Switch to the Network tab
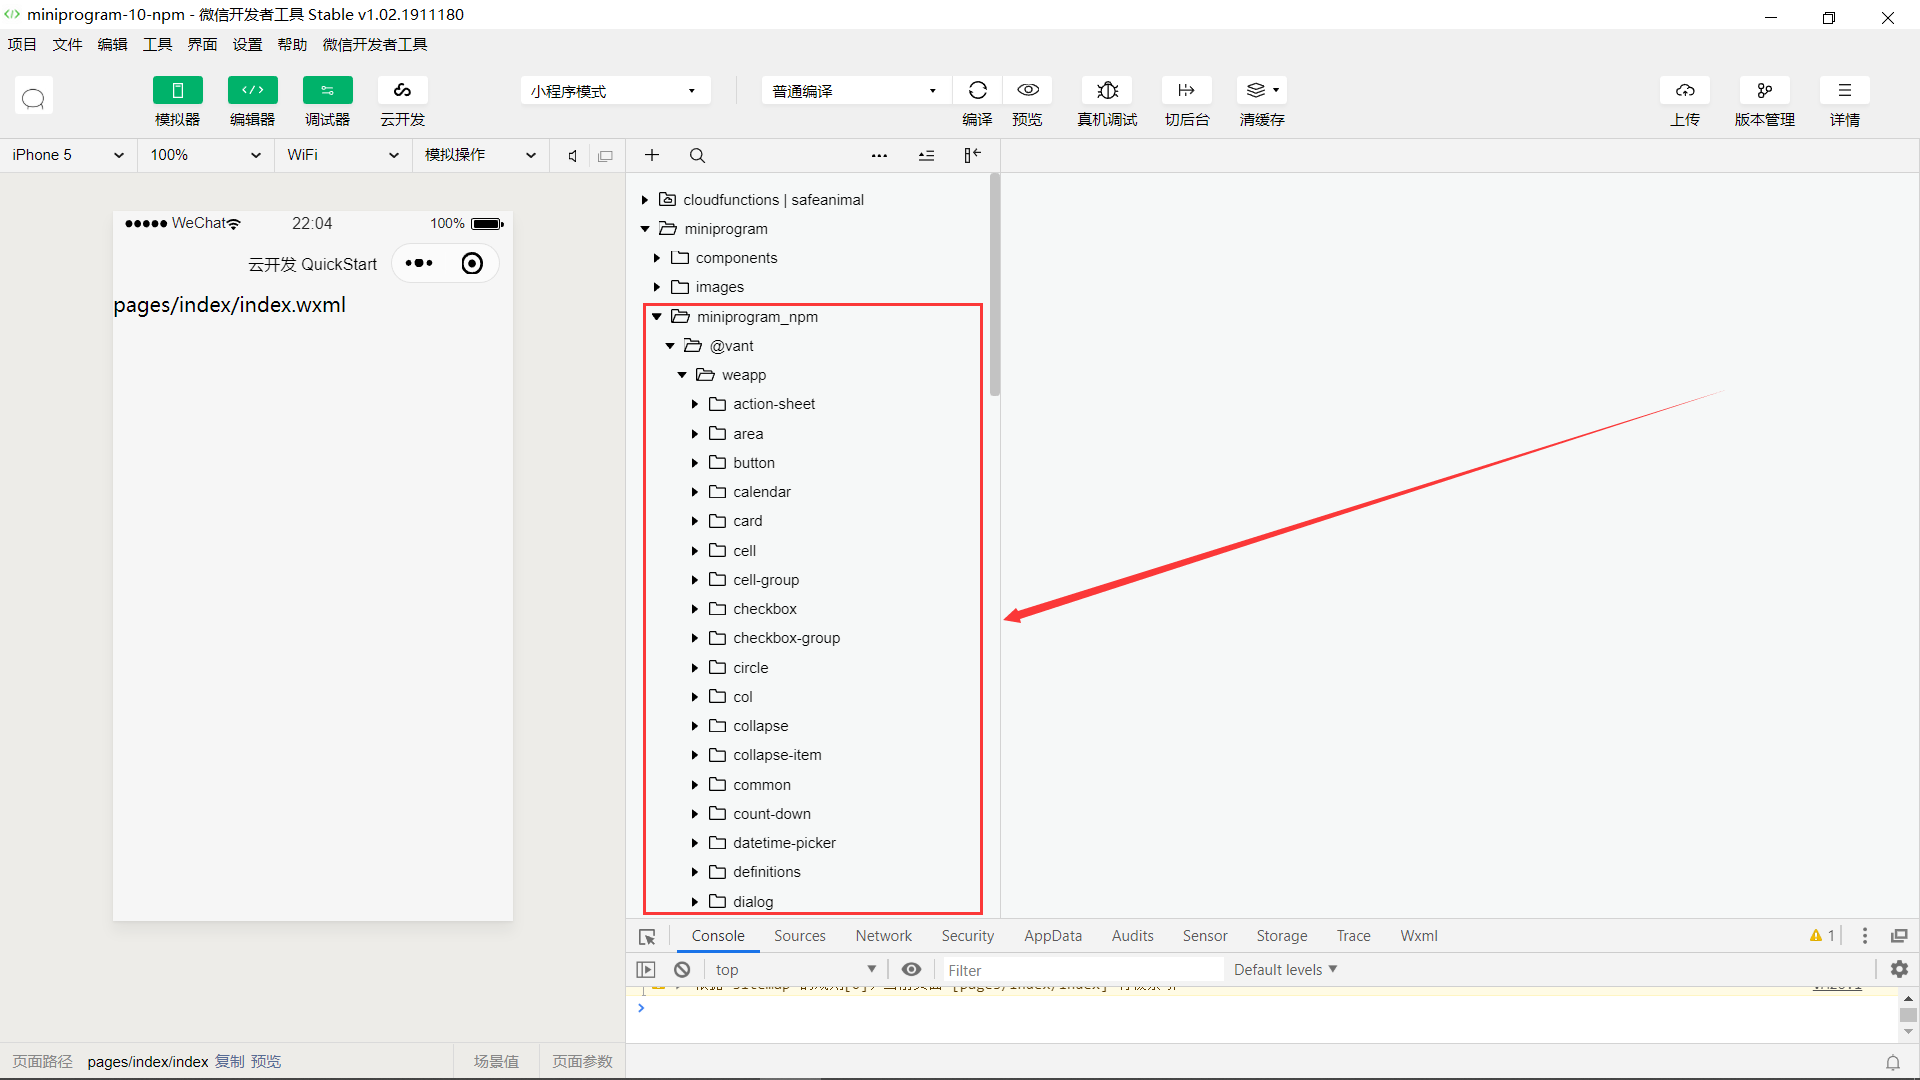The height and width of the screenshot is (1080, 1920). (883, 936)
